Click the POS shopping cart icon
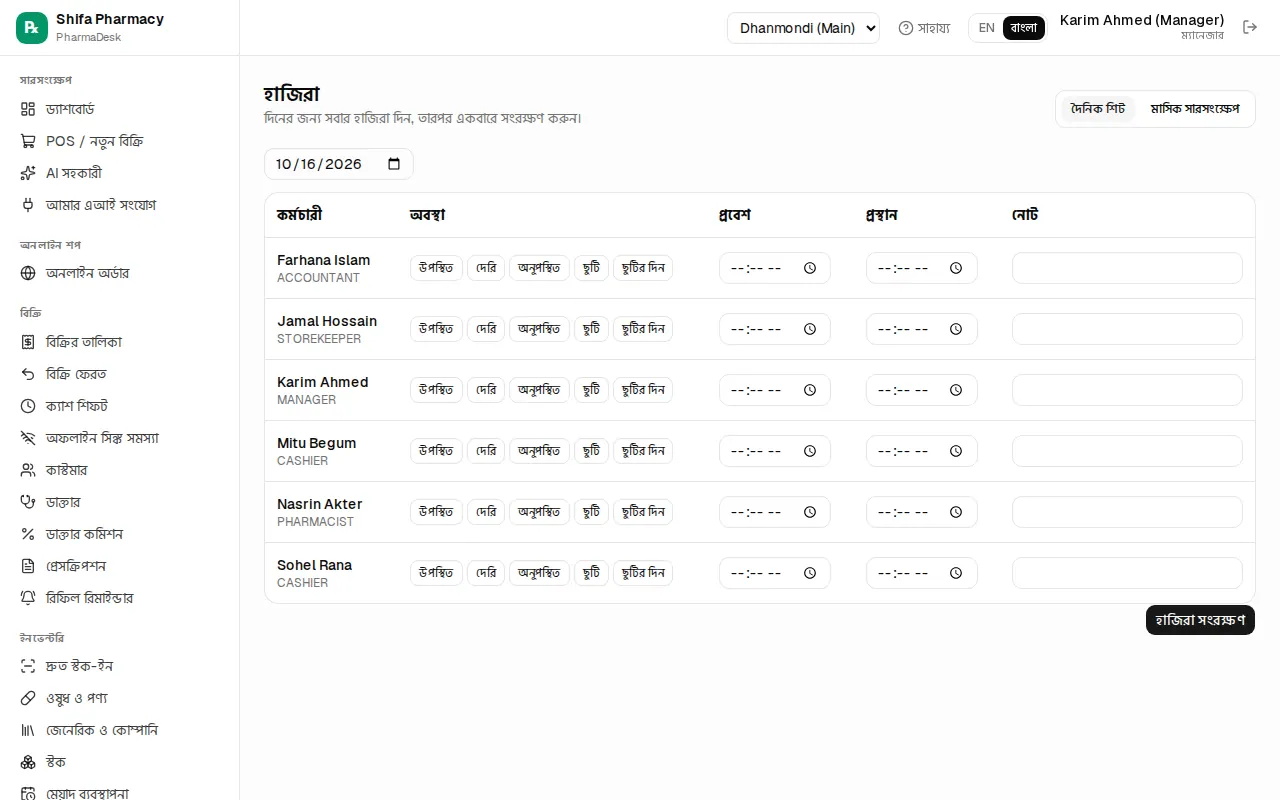Screen dimensions: 1280x800 coord(28,141)
